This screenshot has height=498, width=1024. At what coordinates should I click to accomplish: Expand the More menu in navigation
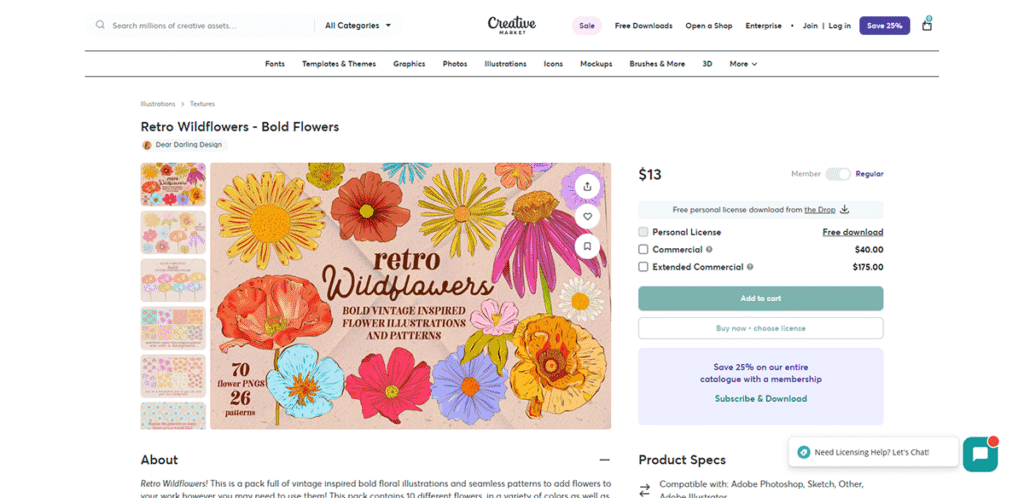click(743, 64)
